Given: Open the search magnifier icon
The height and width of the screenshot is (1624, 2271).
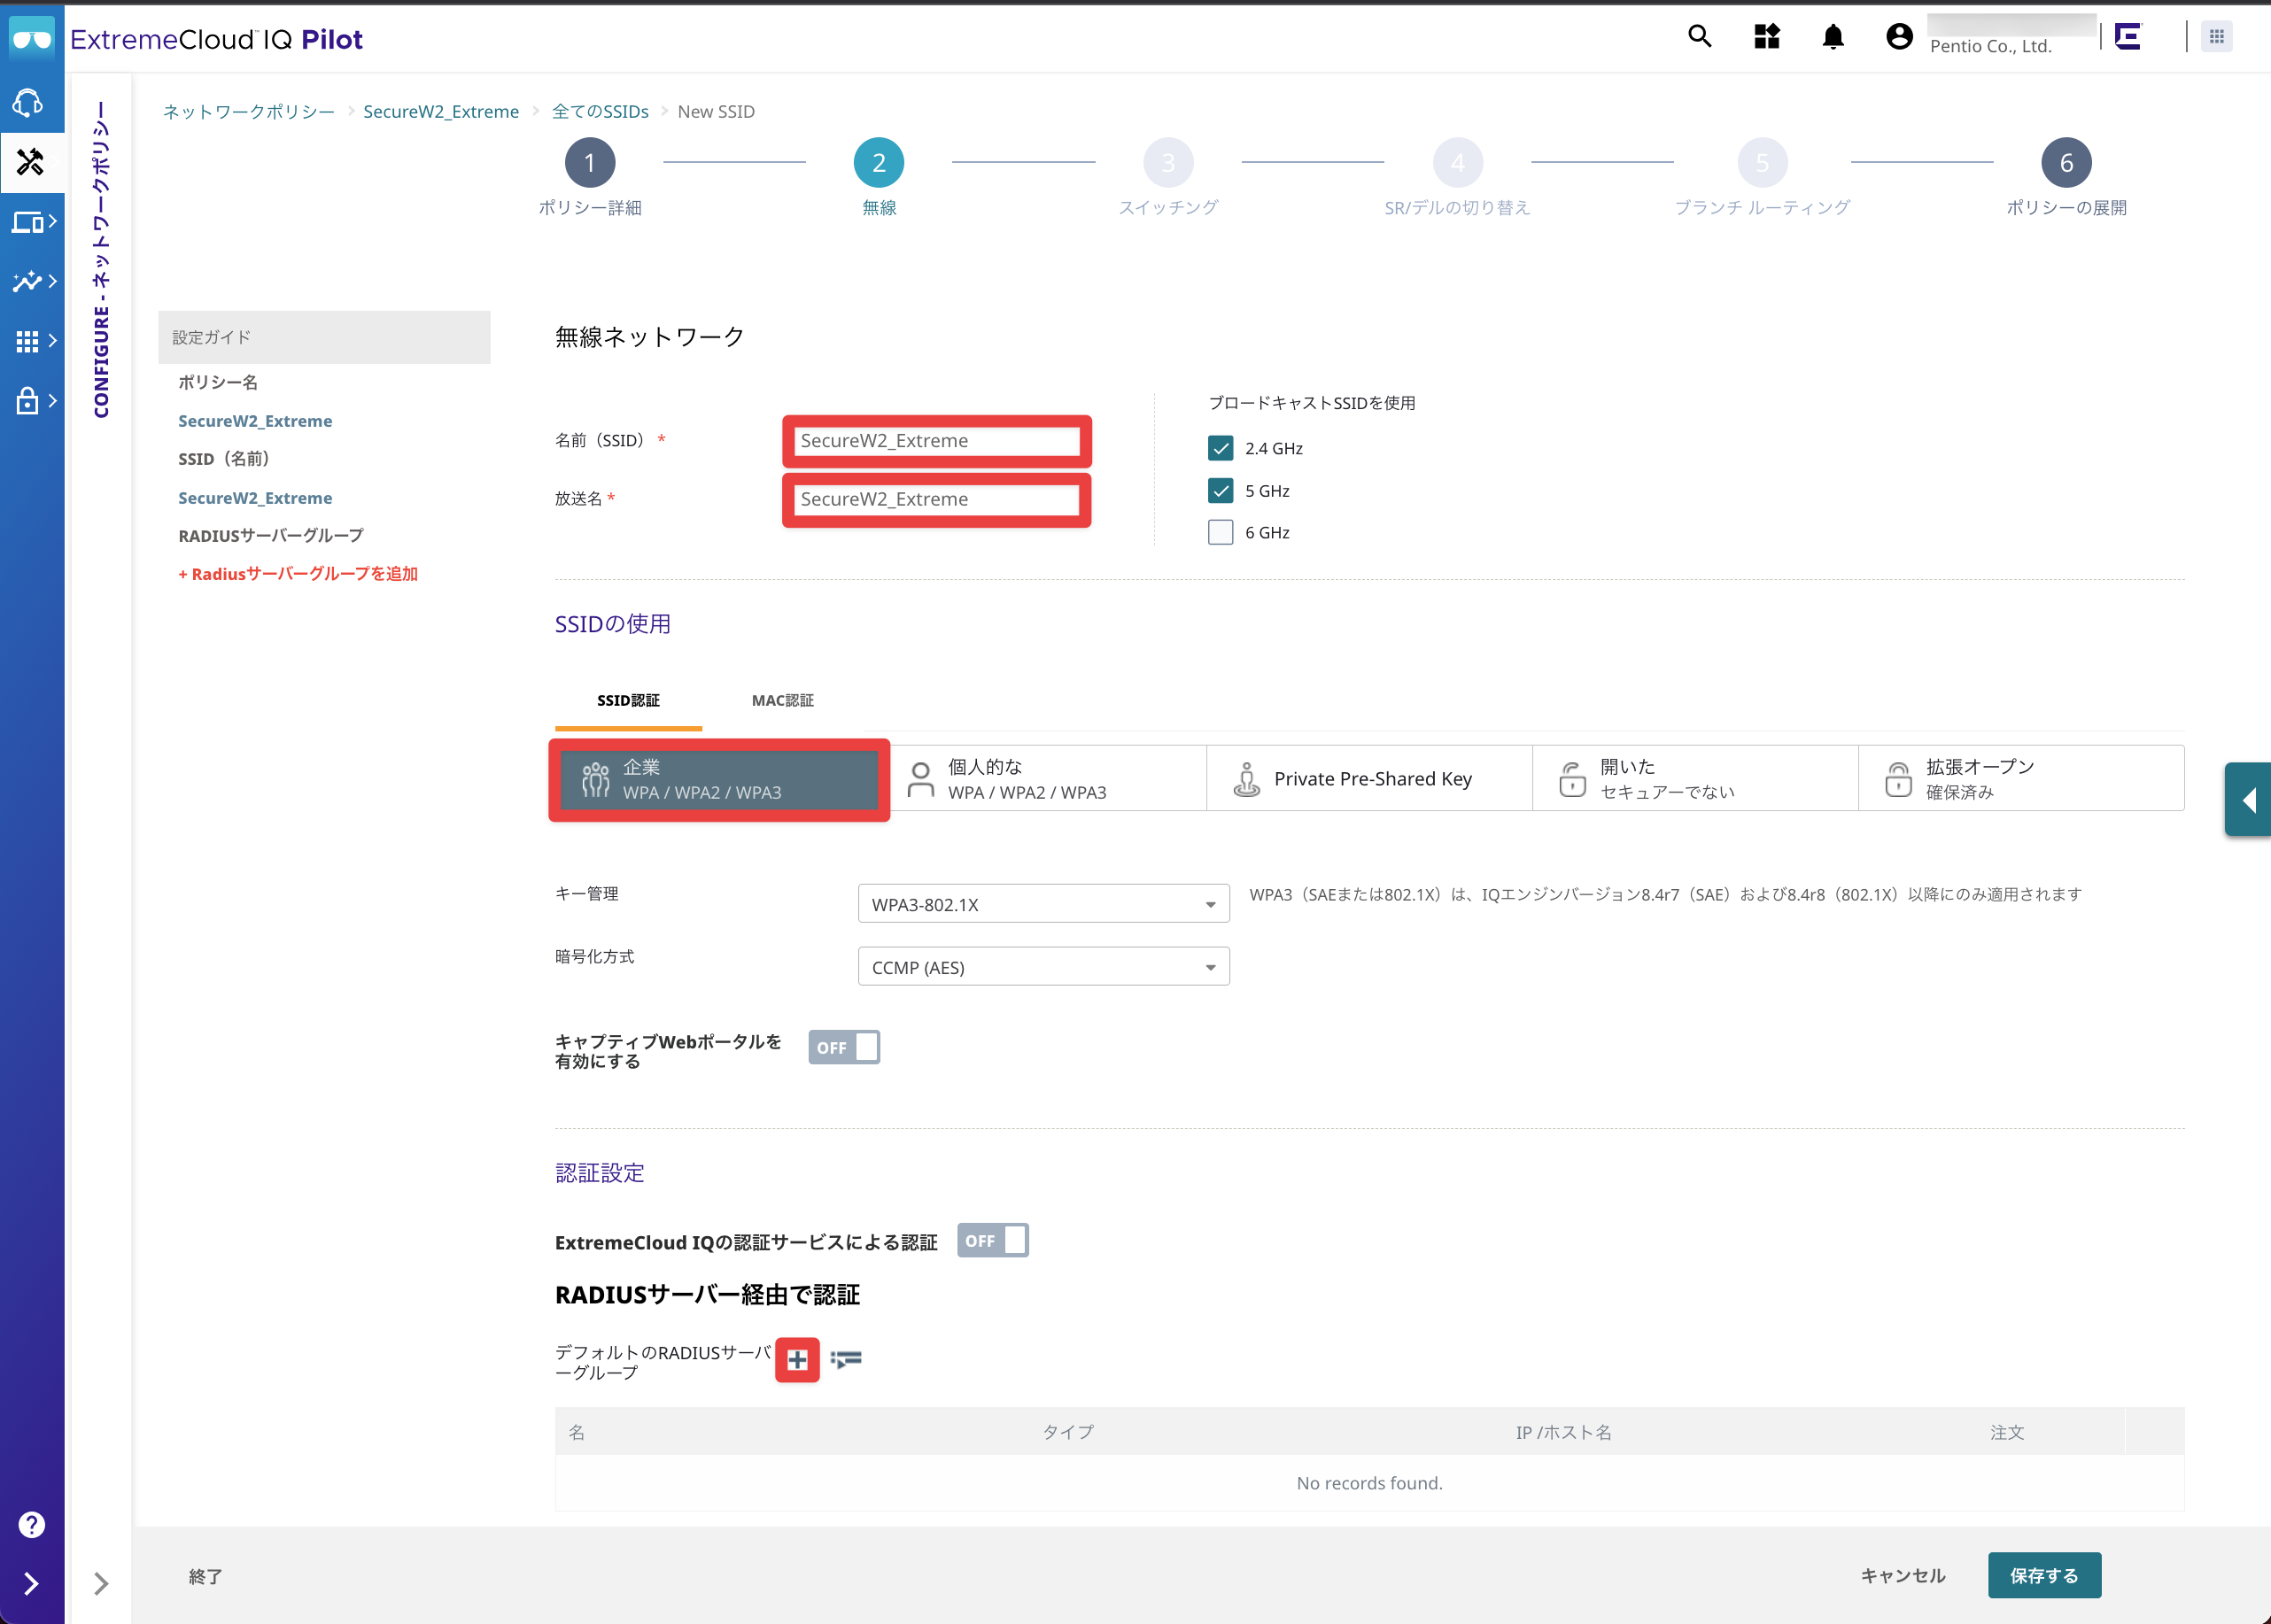Looking at the screenshot, I should tap(1699, 37).
